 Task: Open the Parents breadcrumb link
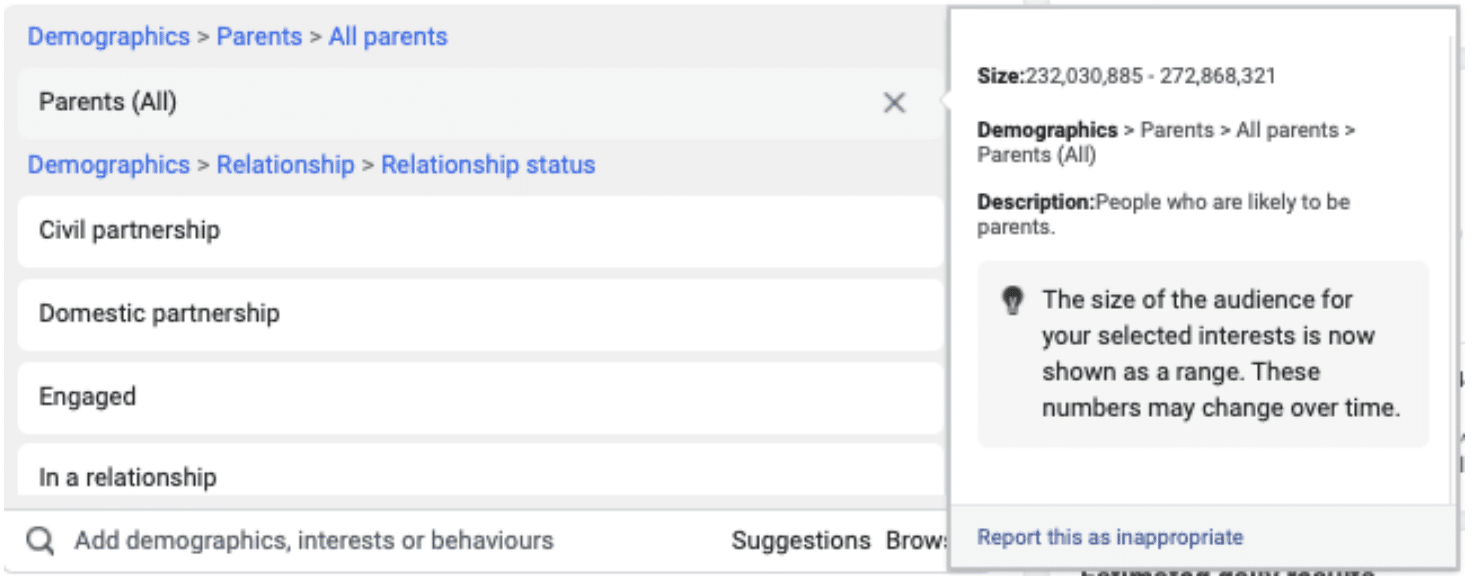(259, 36)
